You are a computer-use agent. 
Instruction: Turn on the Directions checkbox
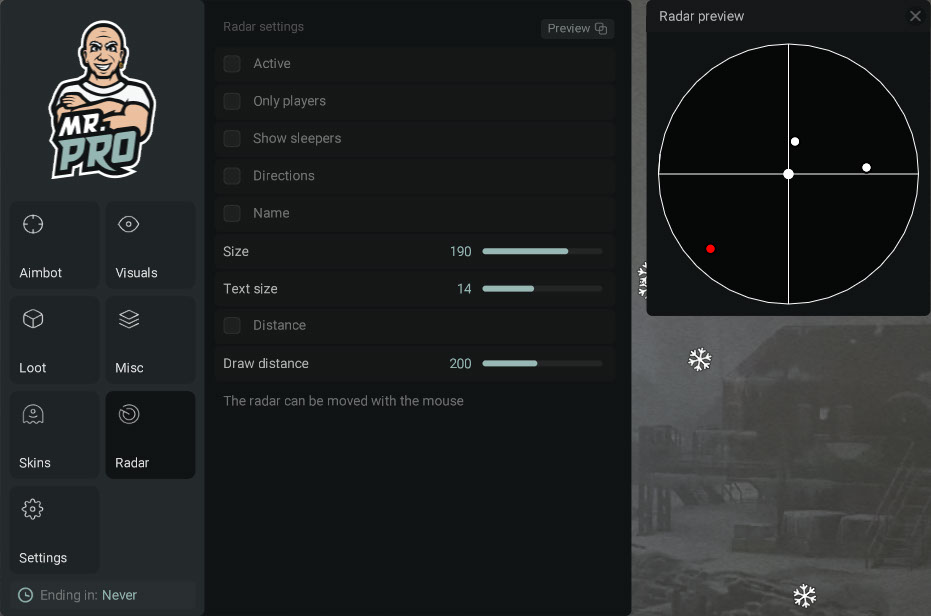tap(232, 176)
